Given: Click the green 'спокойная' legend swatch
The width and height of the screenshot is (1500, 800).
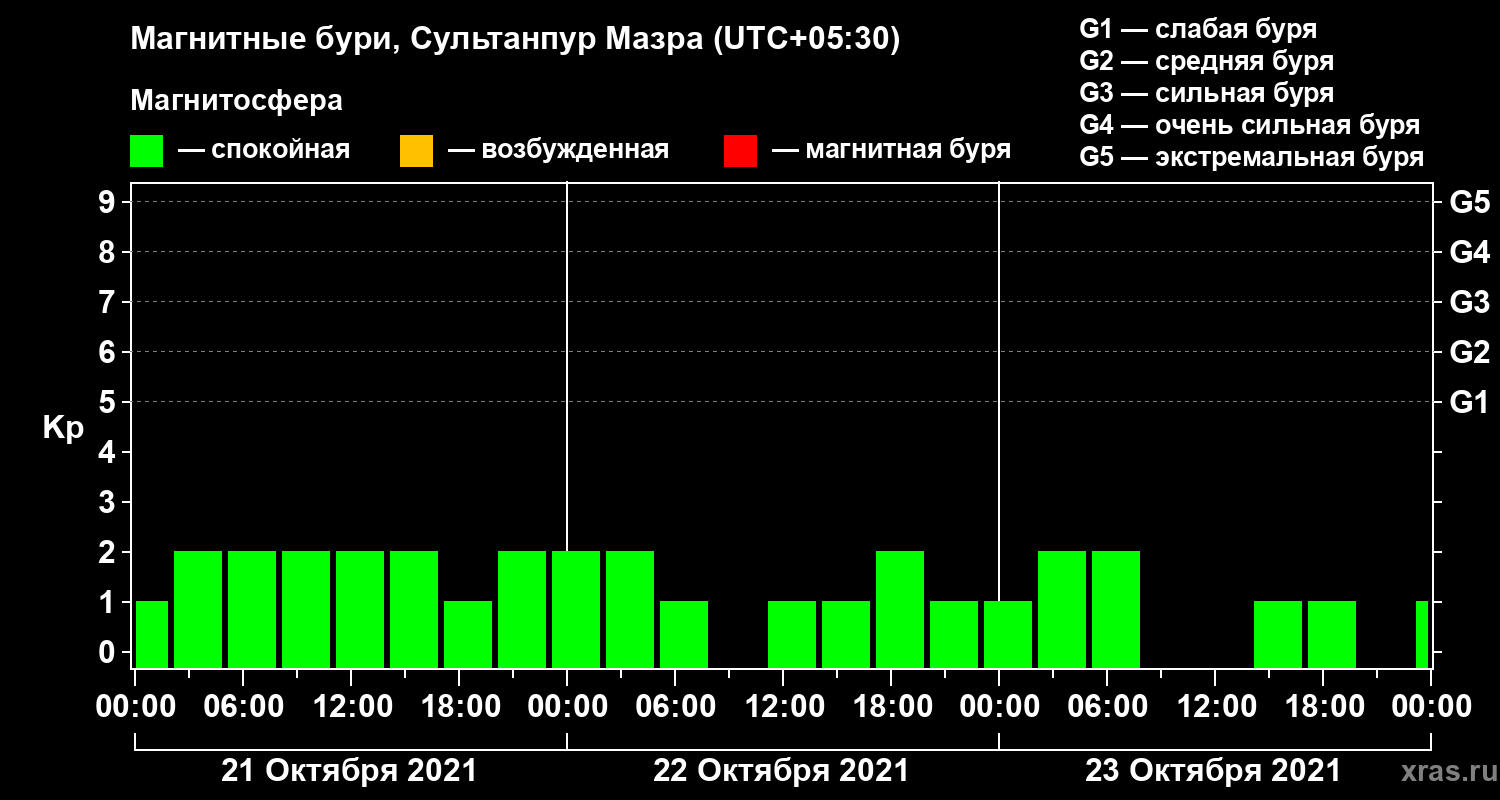Looking at the screenshot, I should point(146,151).
